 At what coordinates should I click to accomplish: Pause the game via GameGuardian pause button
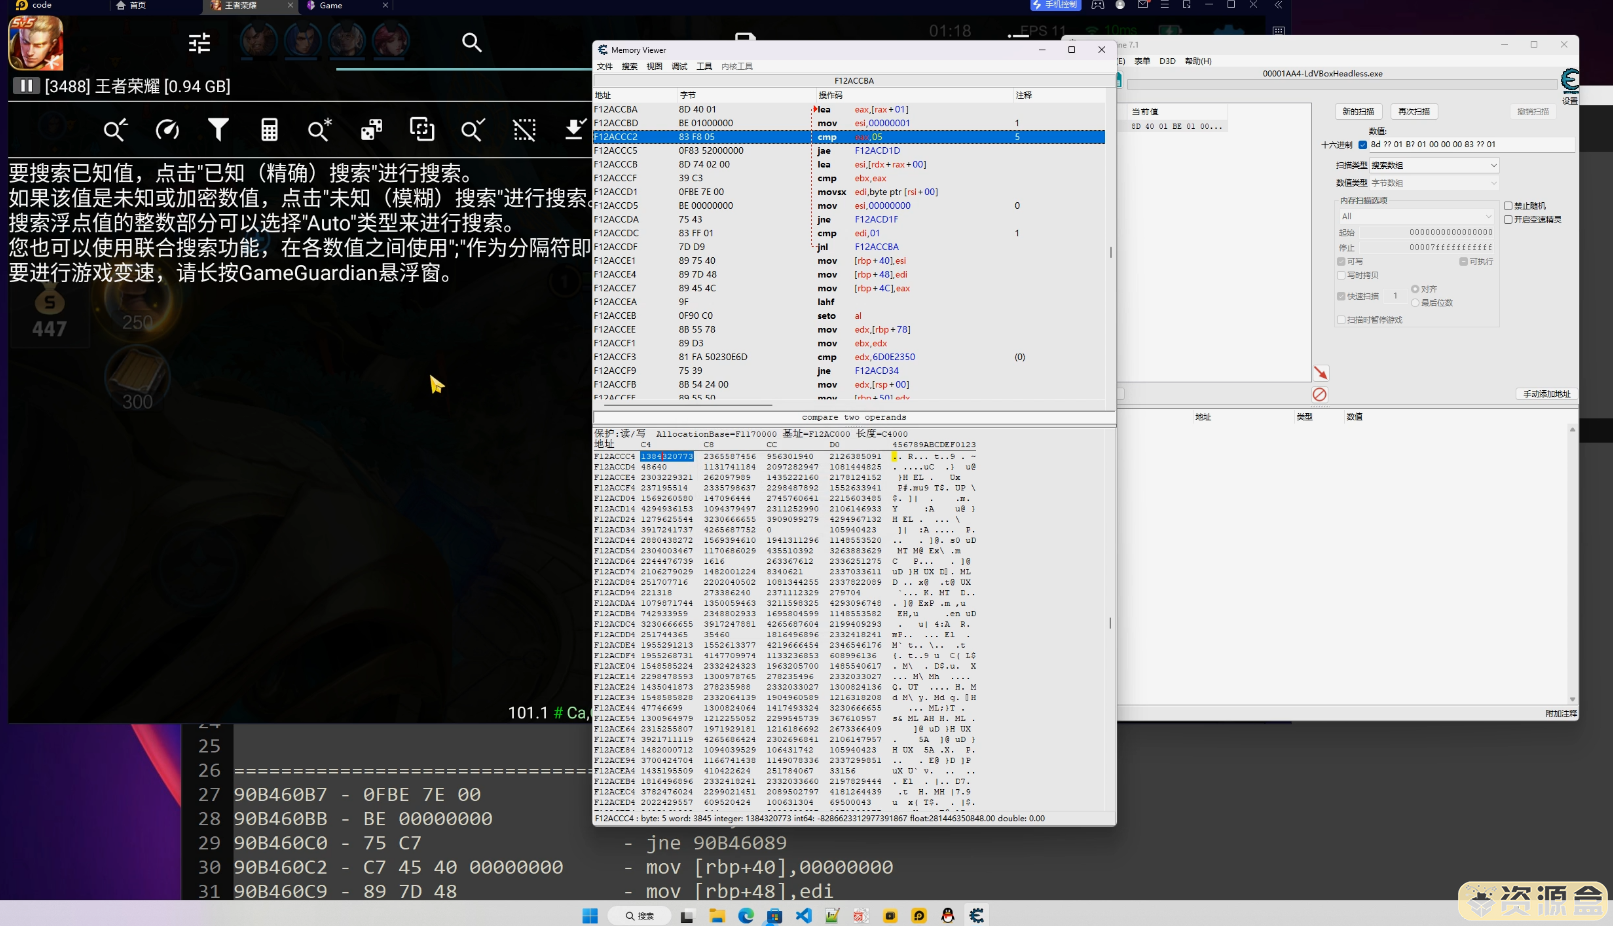pyautogui.click(x=25, y=86)
